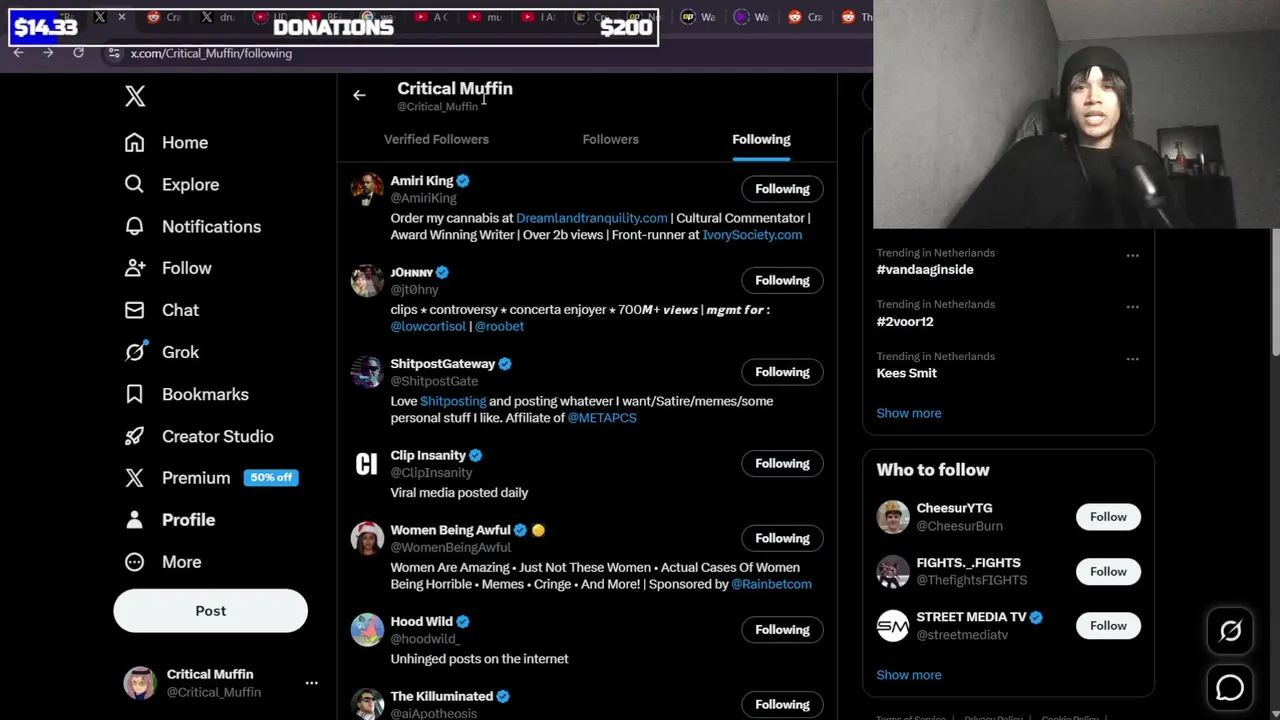Image resolution: width=1280 pixels, height=720 pixels.
Task: Toggle Following button for Clip Insanity
Action: (x=782, y=463)
